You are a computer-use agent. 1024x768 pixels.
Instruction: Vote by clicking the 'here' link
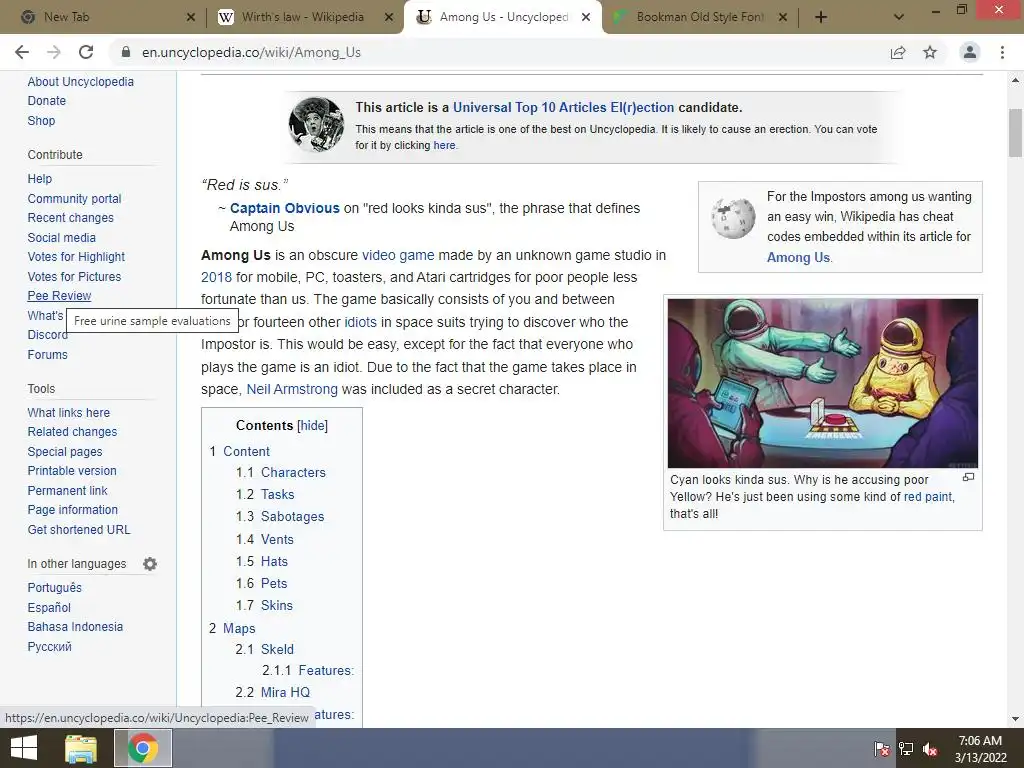(444, 145)
